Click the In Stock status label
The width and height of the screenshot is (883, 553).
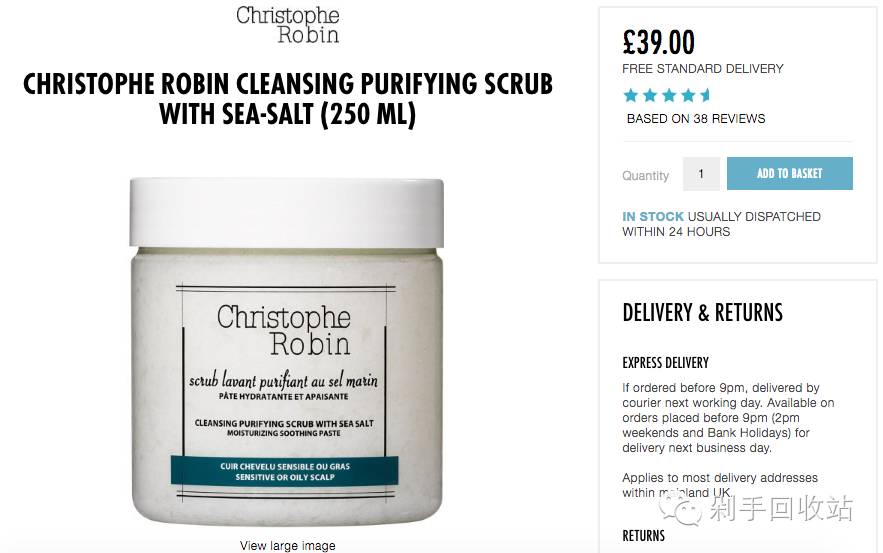click(653, 217)
